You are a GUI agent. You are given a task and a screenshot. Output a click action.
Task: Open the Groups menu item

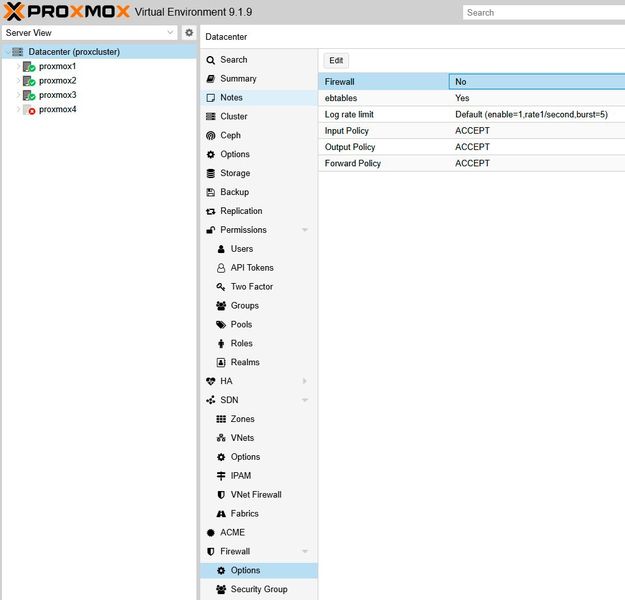[x=259, y=306]
